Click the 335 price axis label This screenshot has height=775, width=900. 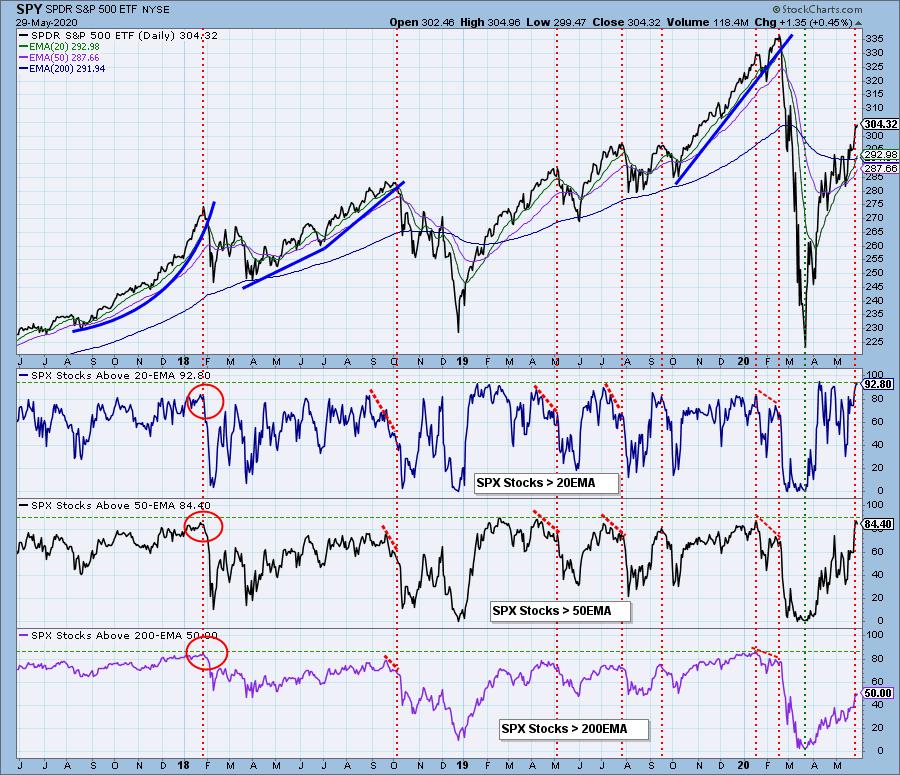[874, 39]
